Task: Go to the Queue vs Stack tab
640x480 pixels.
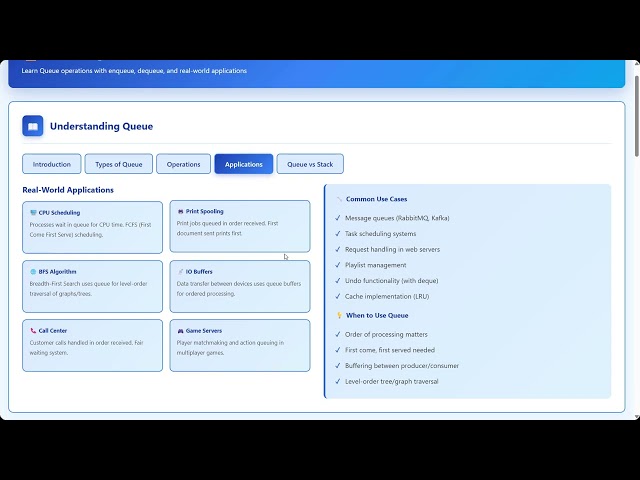Action: coord(310,164)
